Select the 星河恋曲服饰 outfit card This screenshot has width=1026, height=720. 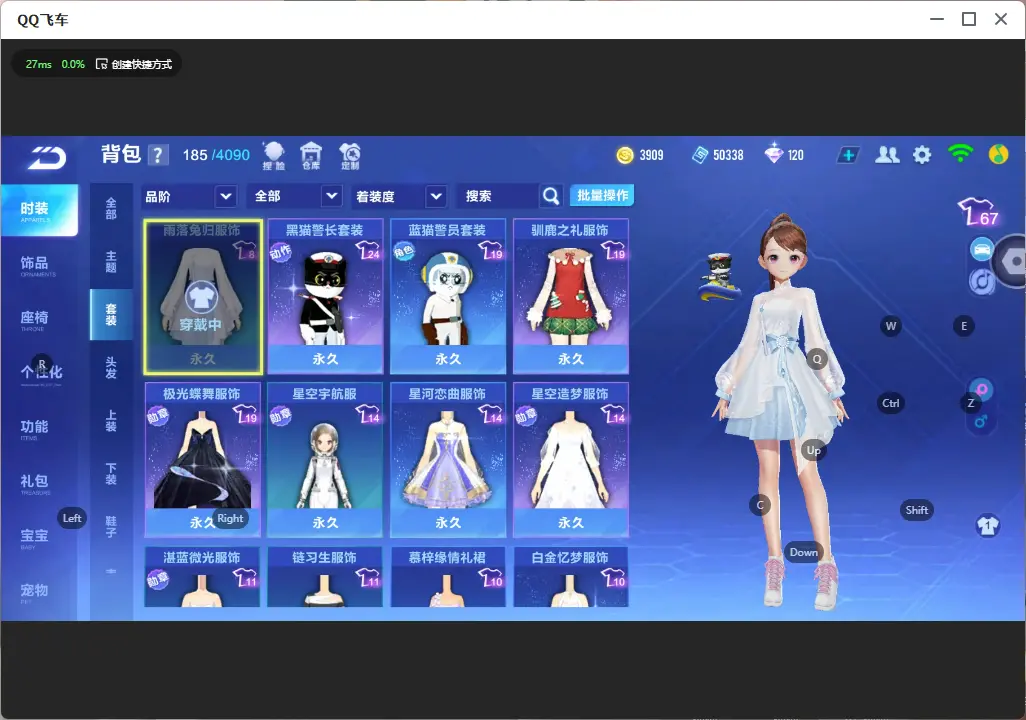pos(448,460)
